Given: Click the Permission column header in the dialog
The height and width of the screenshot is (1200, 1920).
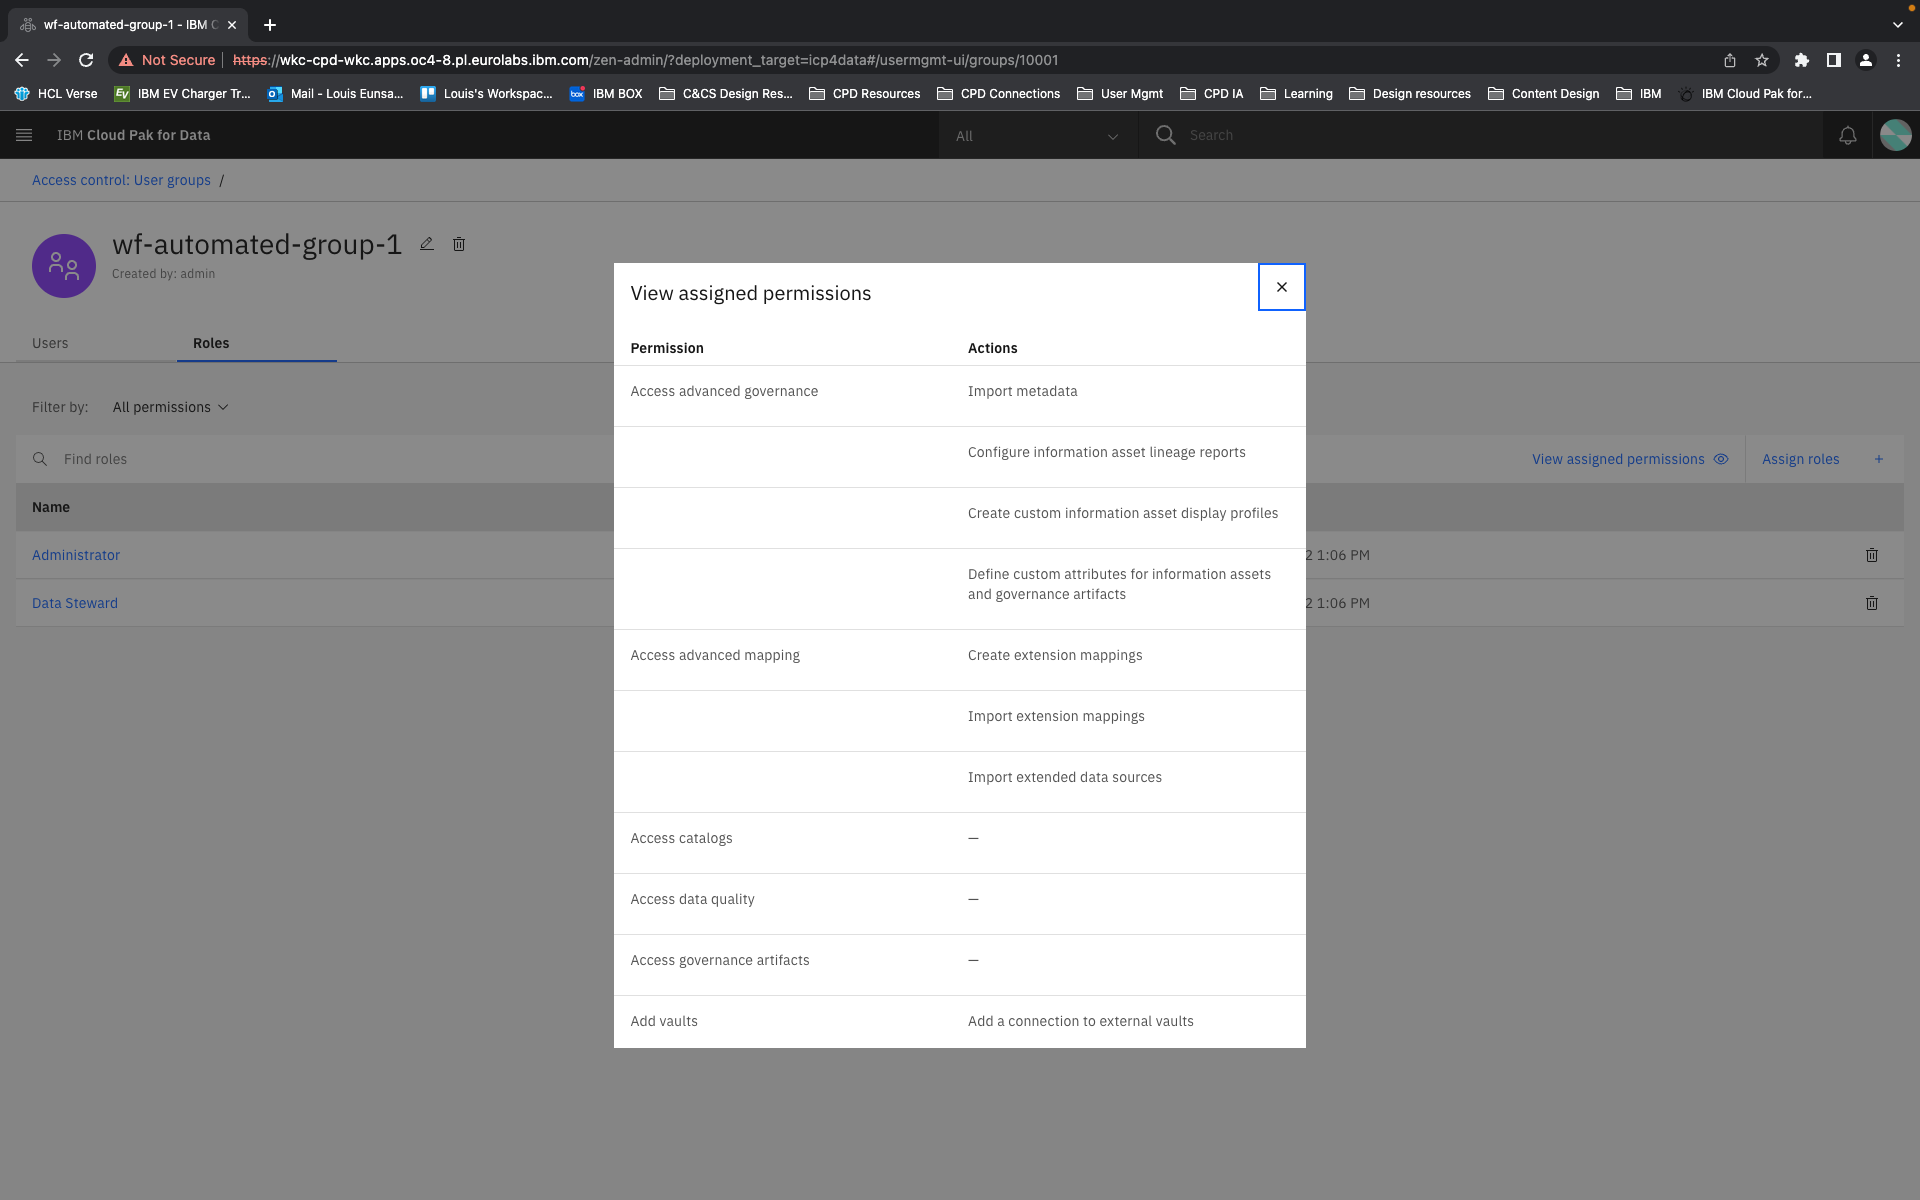Looking at the screenshot, I should point(667,348).
